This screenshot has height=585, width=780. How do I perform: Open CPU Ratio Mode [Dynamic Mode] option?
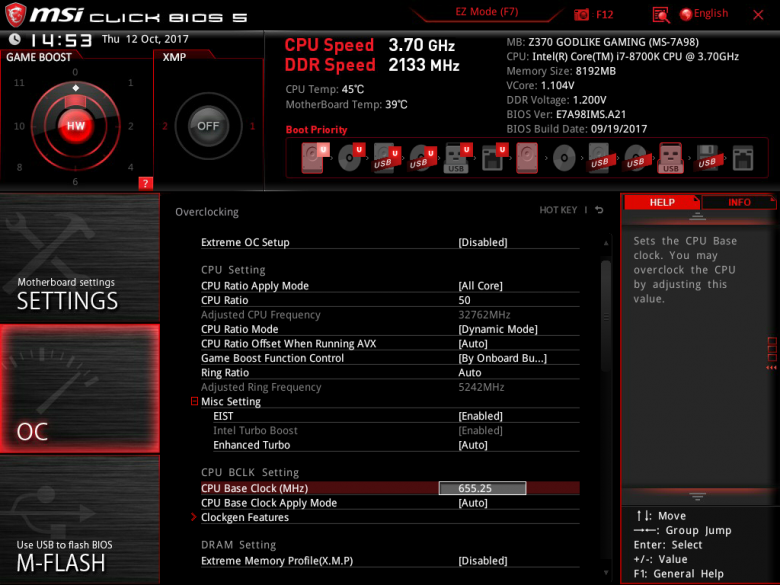[x=390, y=329]
